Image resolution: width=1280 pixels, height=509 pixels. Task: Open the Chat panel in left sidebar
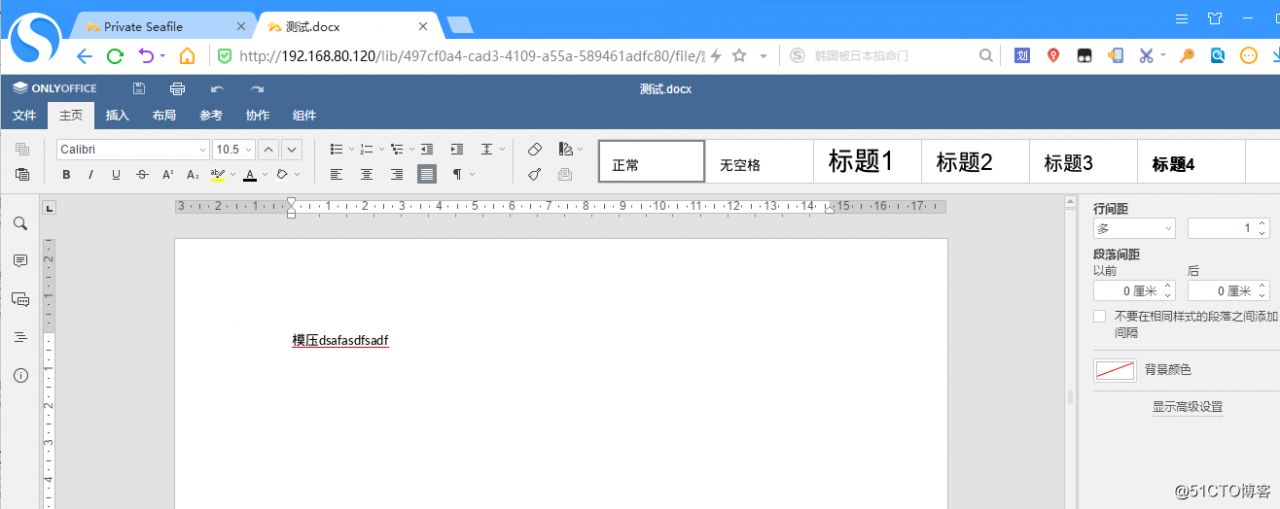20,299
